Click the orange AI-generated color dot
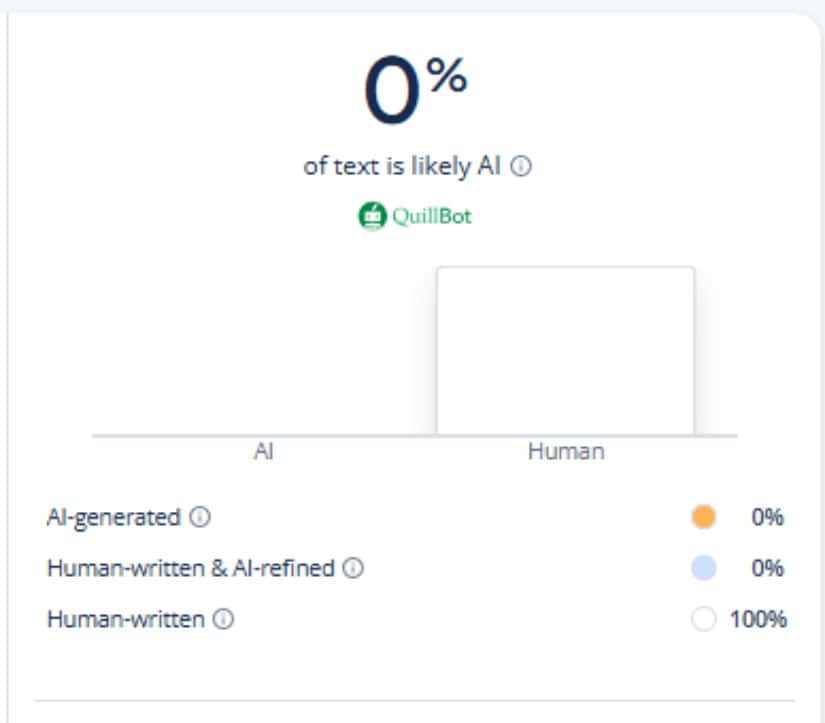Screen dimensions: 825x723 [704, 517]
